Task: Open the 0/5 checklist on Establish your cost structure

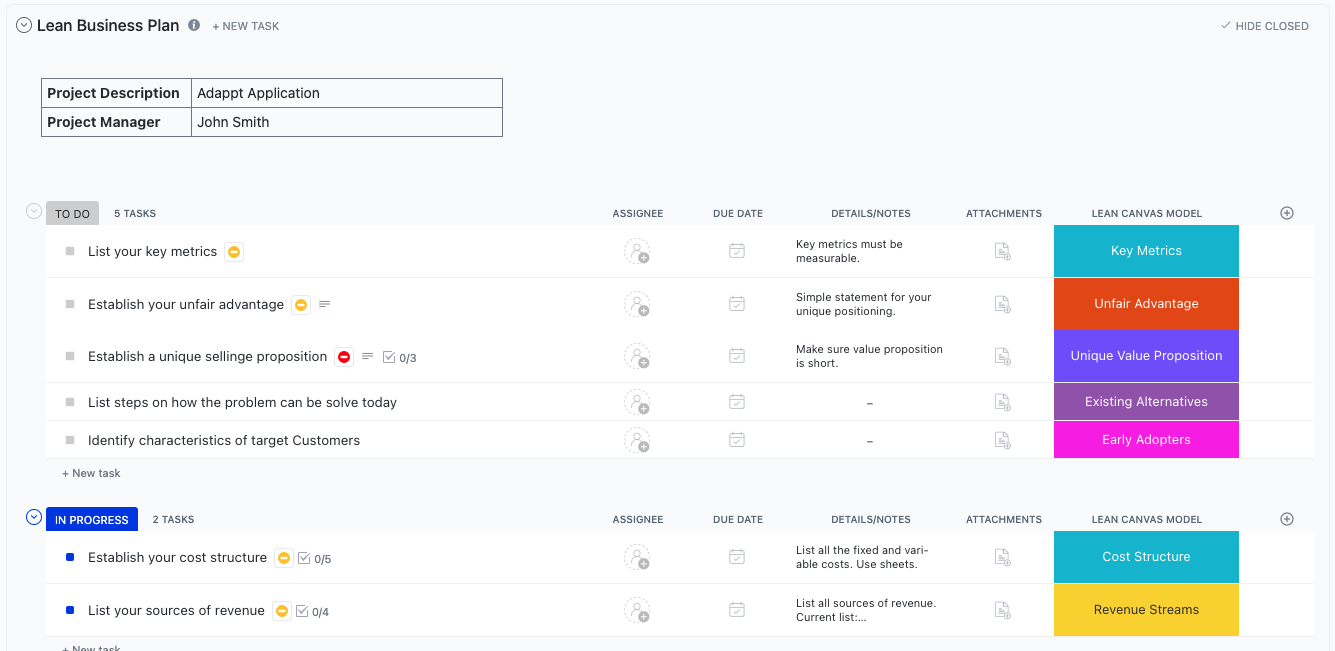Action: pos(315,559)
